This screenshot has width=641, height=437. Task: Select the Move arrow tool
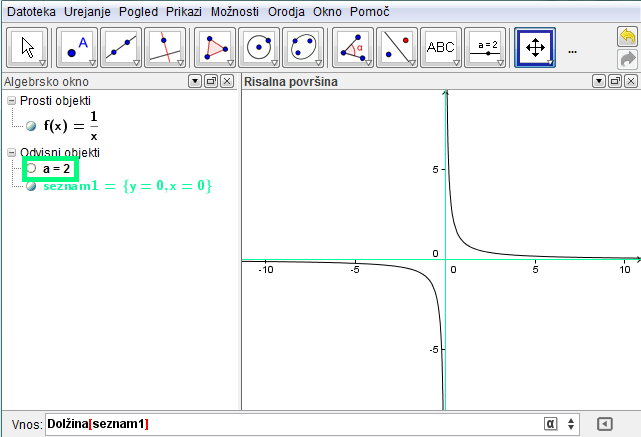[28, 47]
